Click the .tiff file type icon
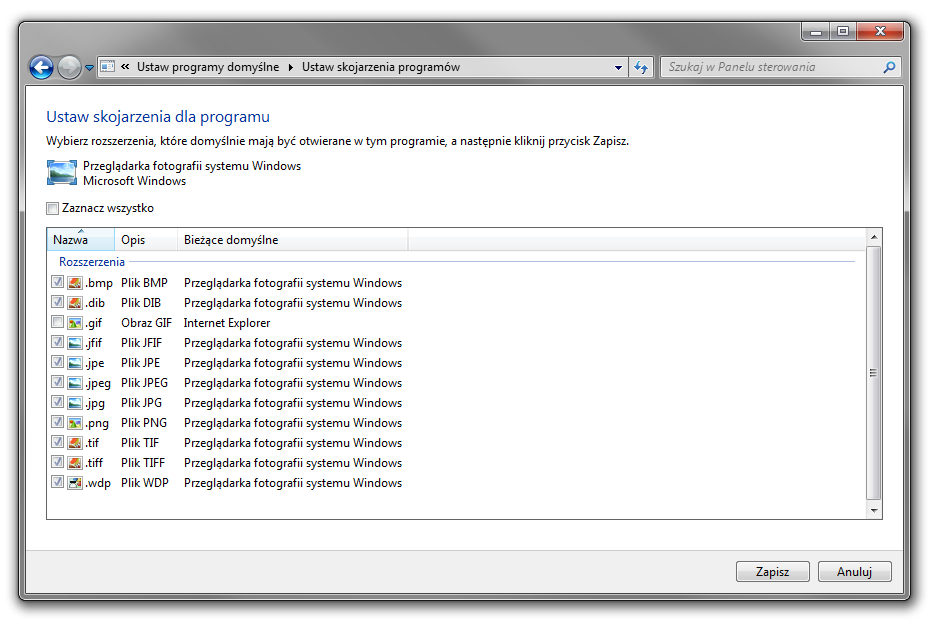 [74, 462]
